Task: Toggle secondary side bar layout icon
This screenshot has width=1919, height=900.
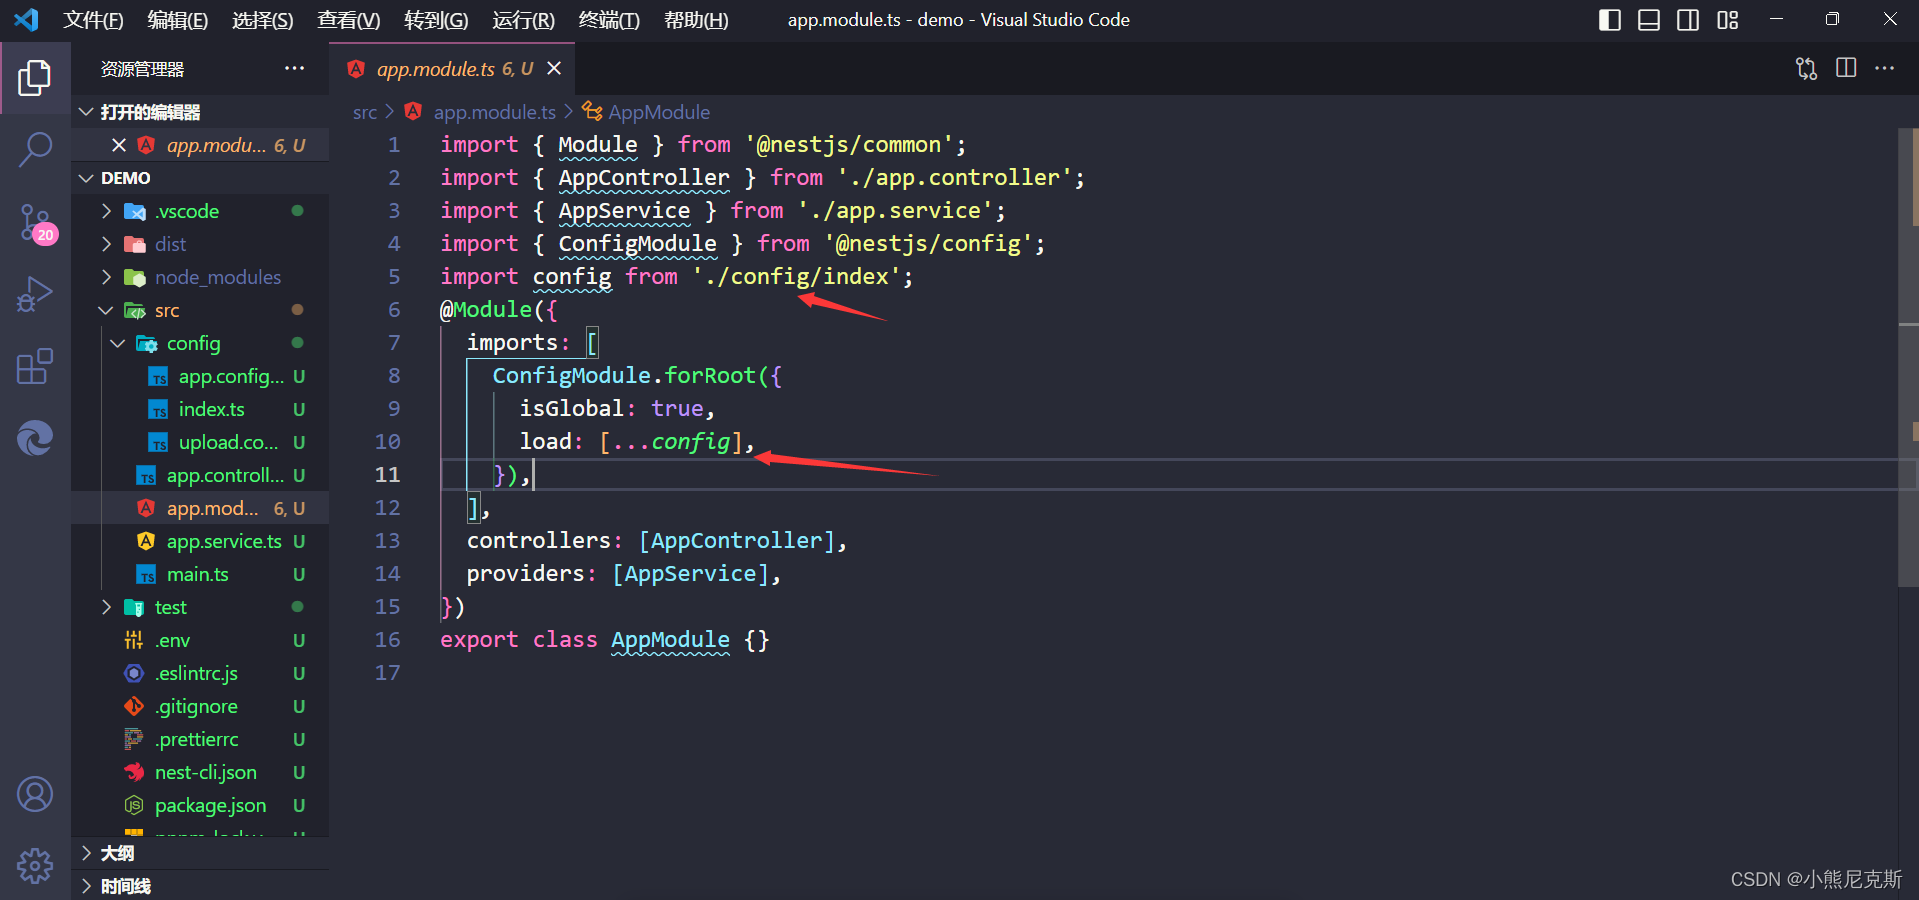Action: [1688, 20]
